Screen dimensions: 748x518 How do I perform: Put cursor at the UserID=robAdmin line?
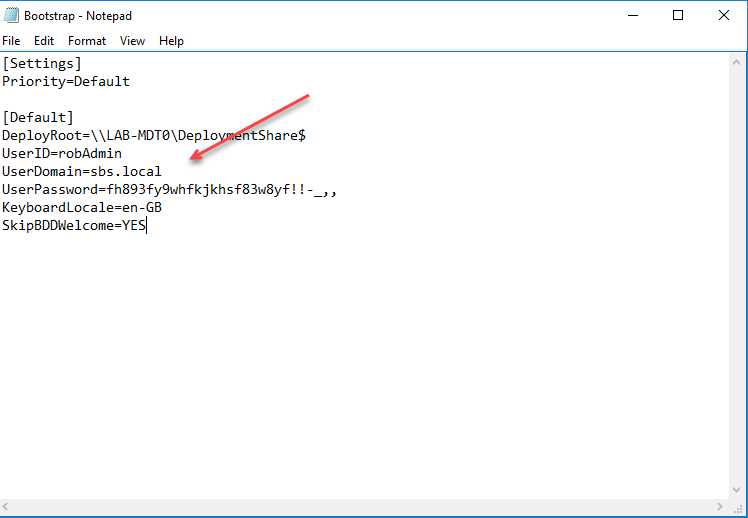click(x=62, y=154)
